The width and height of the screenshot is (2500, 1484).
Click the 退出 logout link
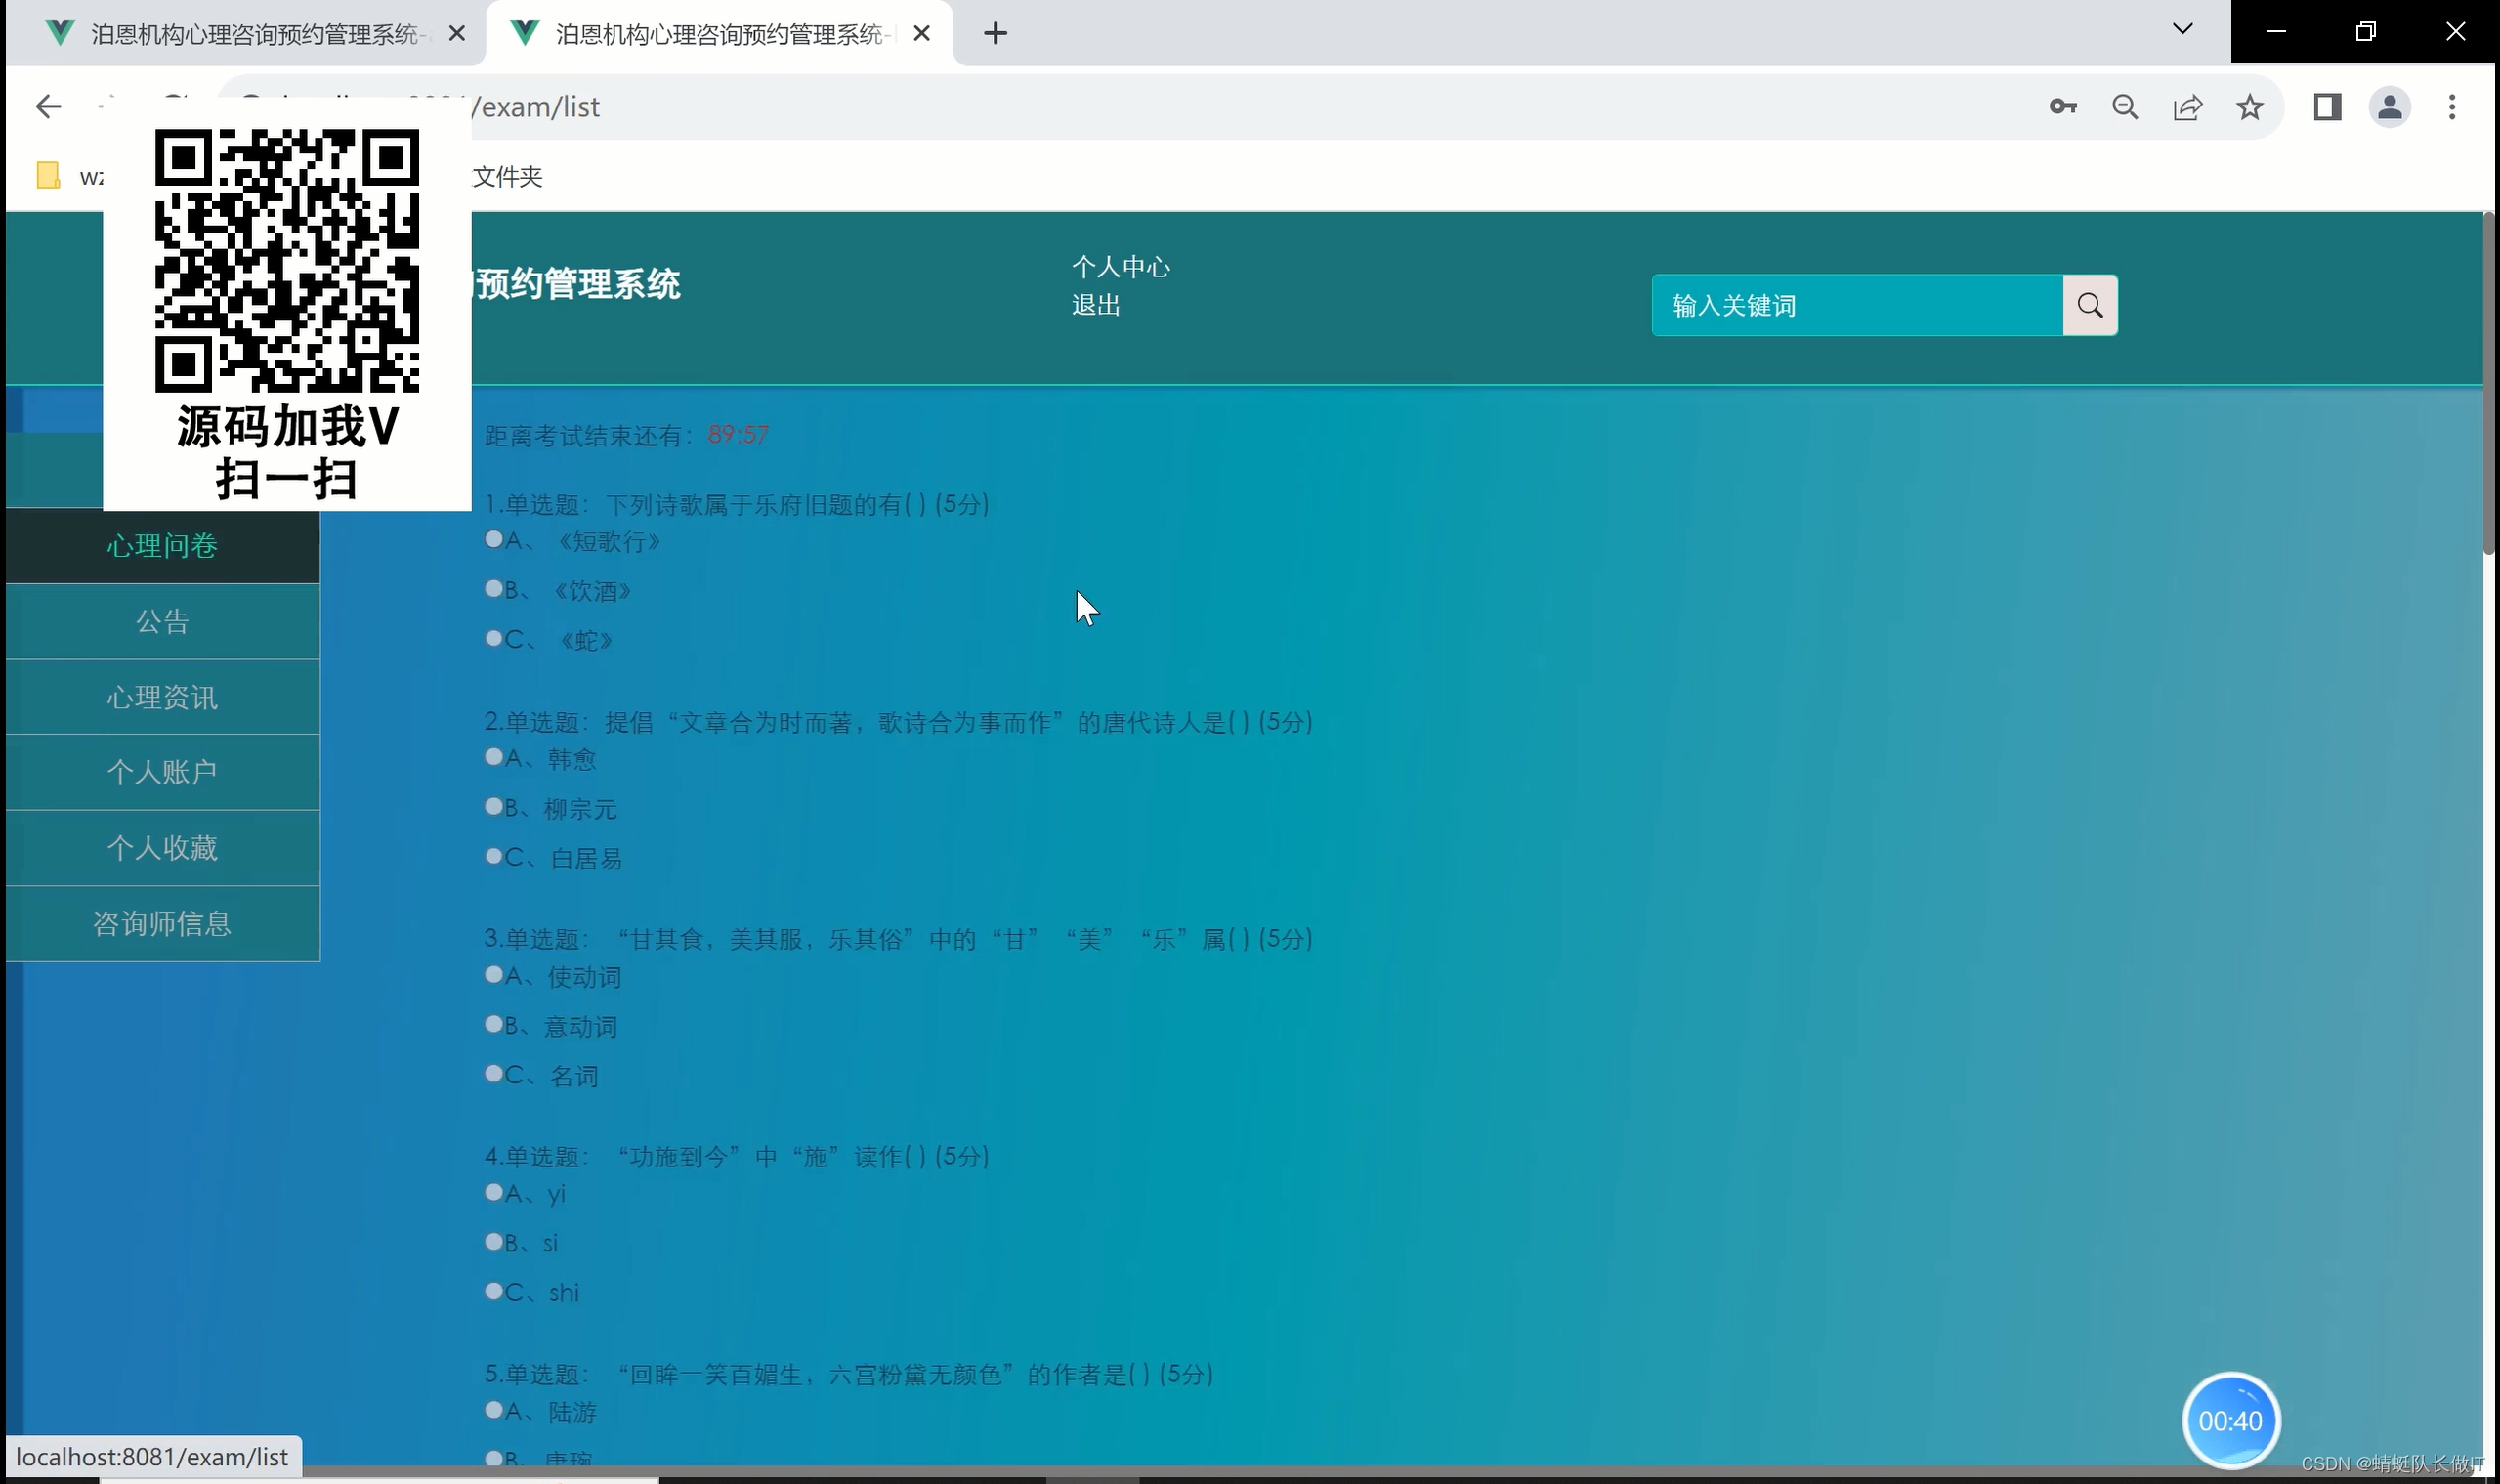coord(1095,305)
